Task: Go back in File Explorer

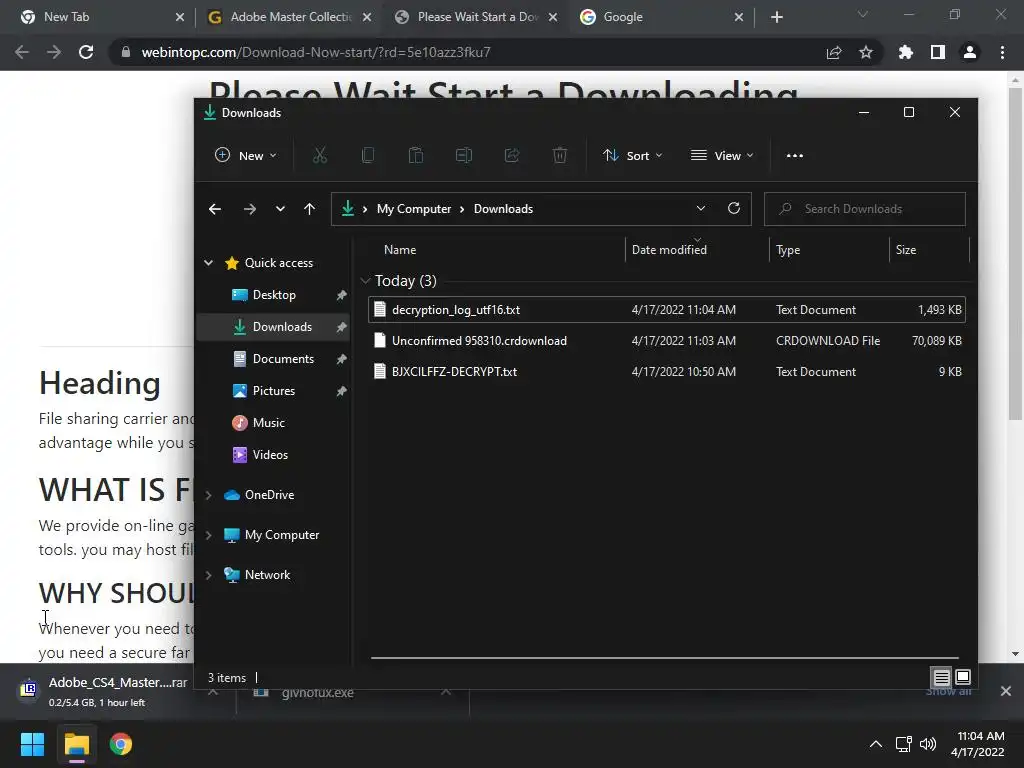Action: click(x=215, y=209)
